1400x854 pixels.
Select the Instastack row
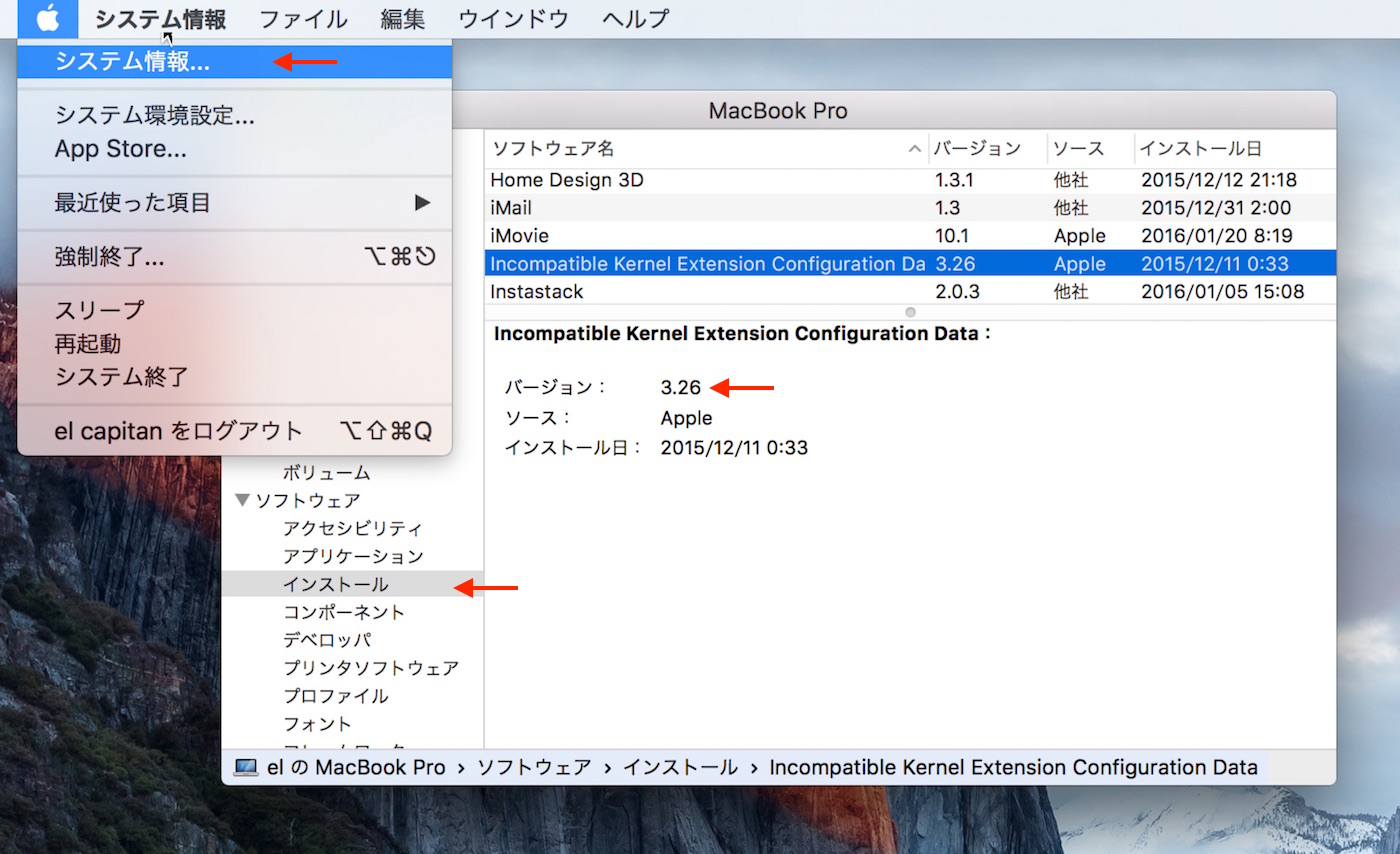point(910,292)
